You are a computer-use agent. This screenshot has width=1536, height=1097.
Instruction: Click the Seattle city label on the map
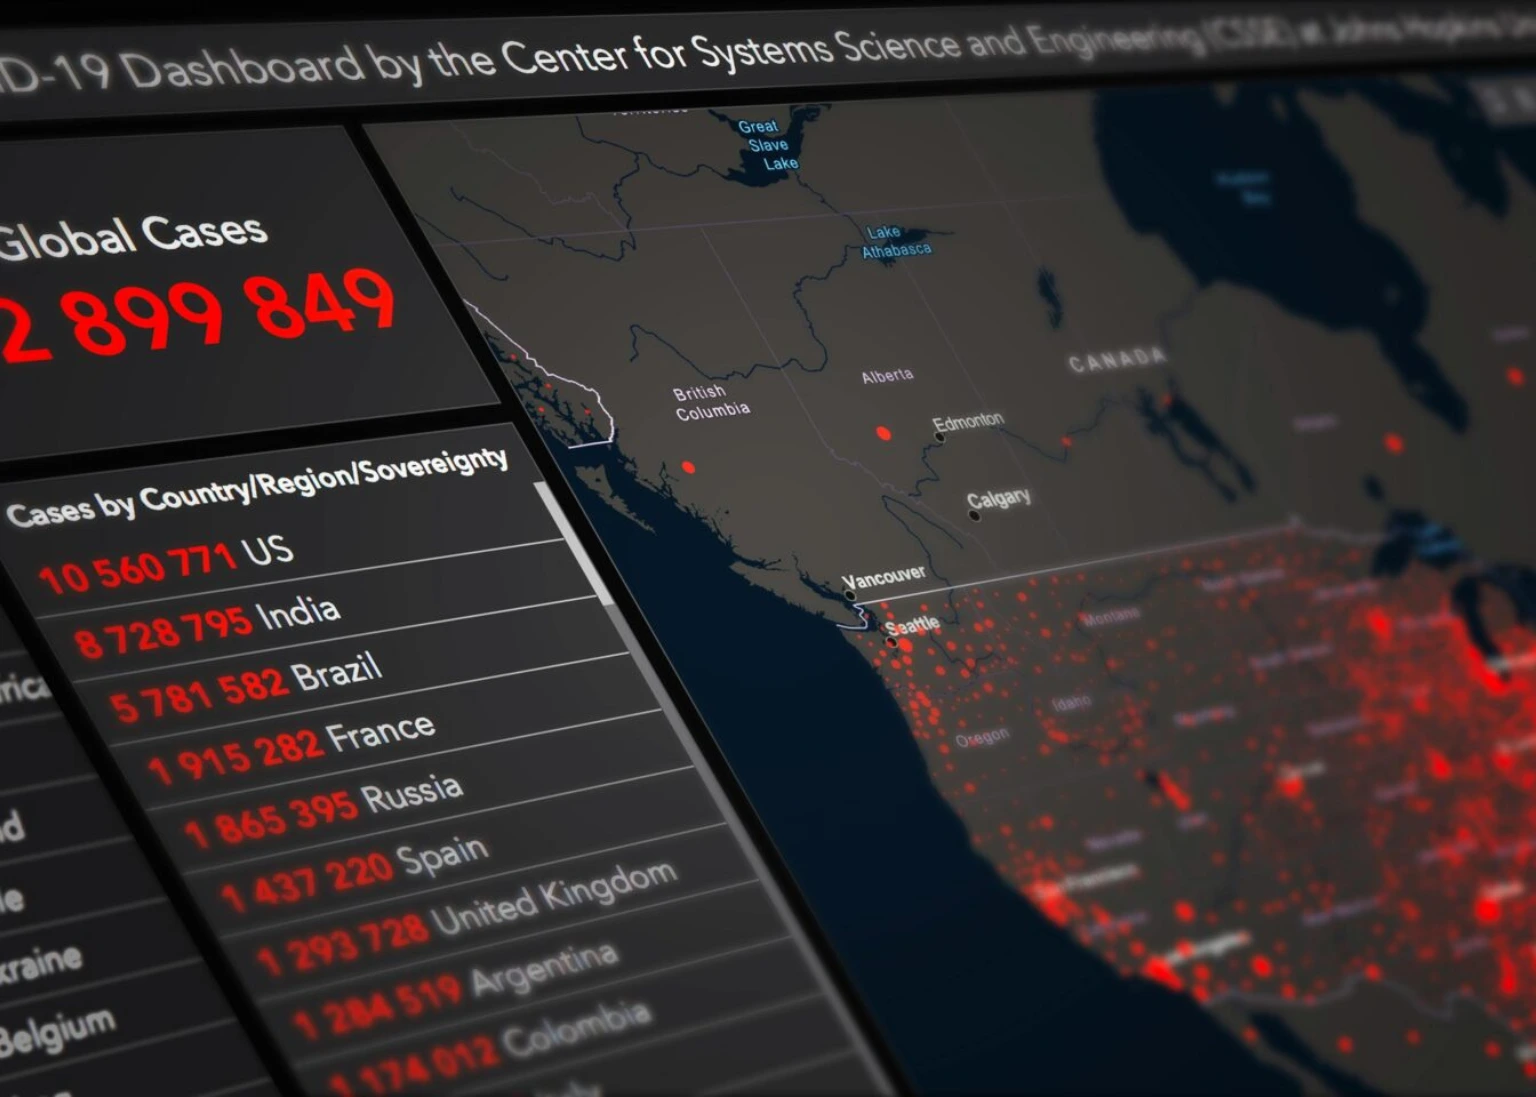coord(912,625)
